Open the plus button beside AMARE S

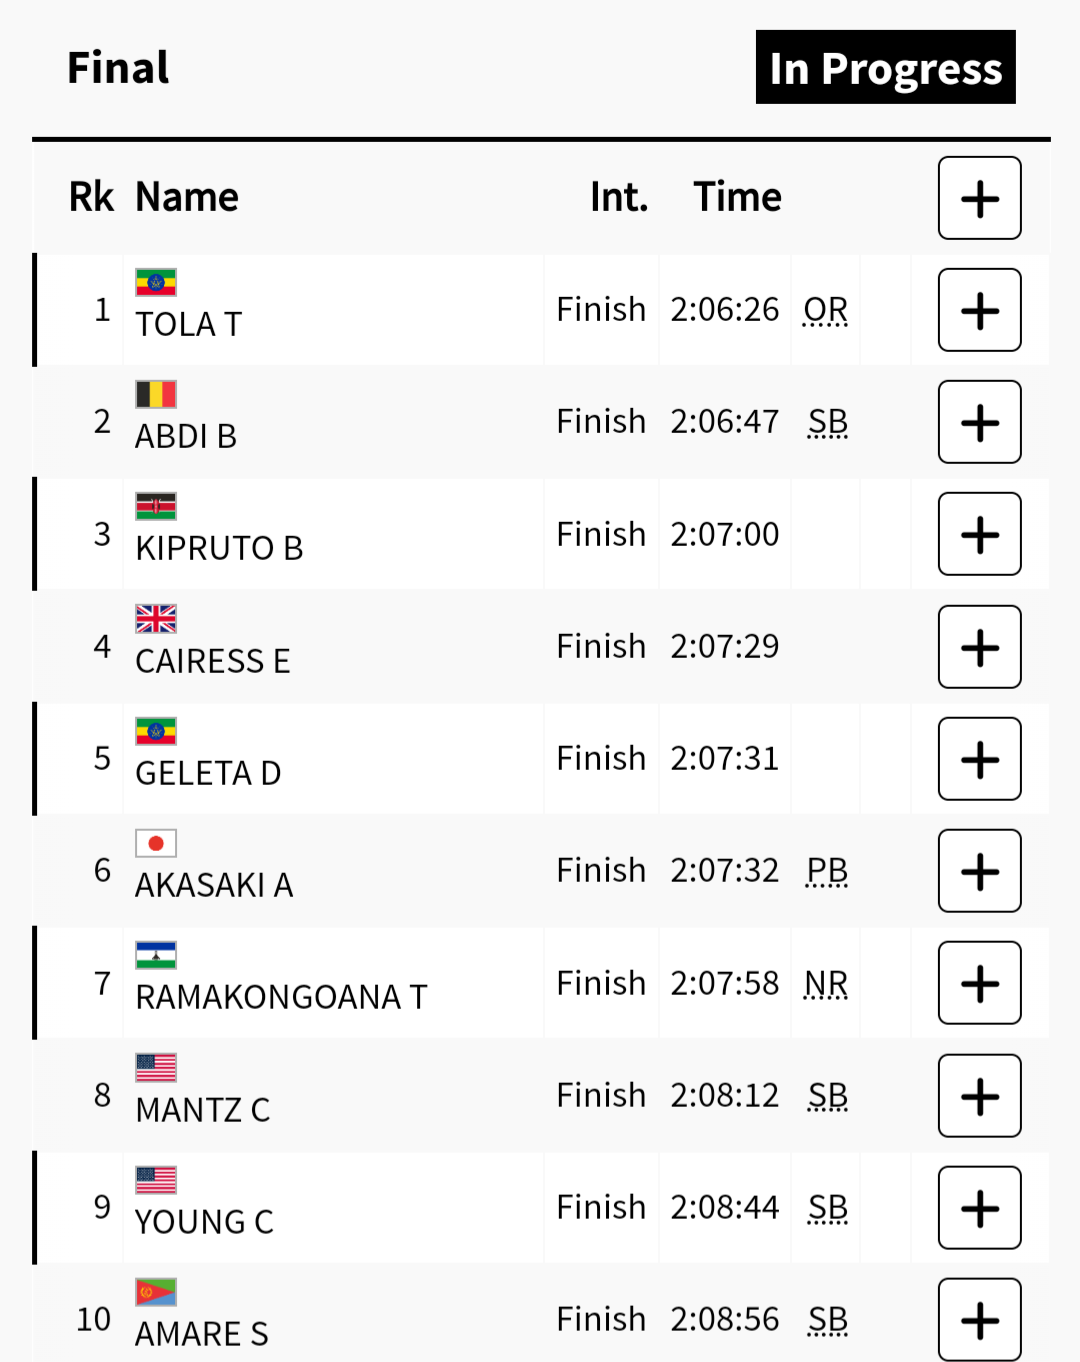[979, 1320]
